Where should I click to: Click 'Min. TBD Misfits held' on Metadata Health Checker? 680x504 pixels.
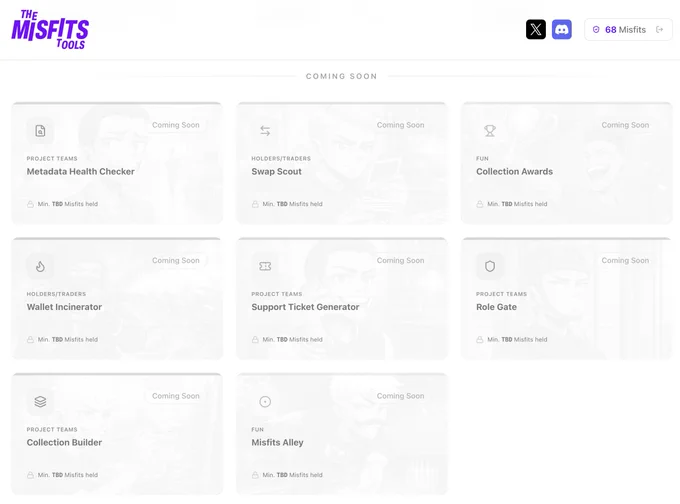point(68,204)
